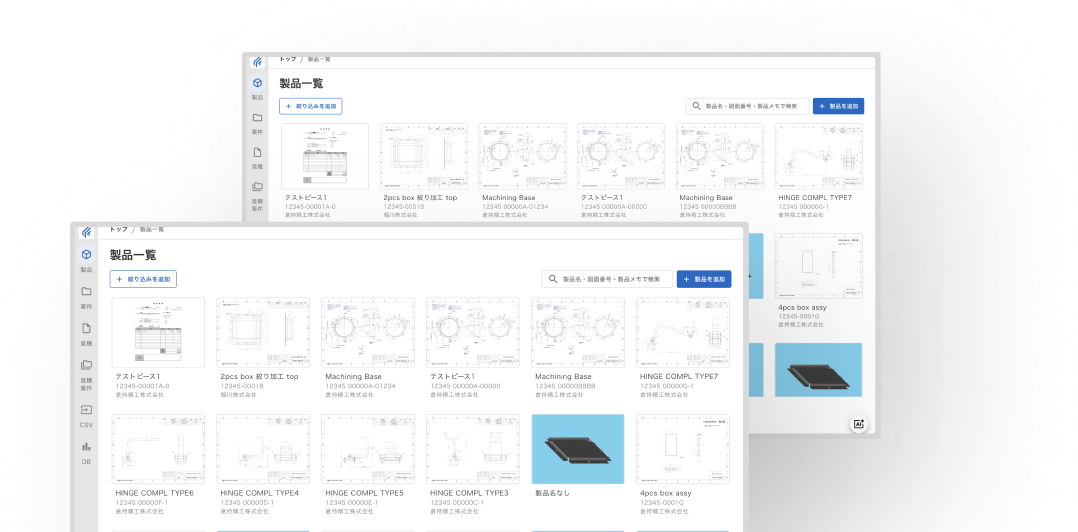Screen dimensions: 1078x532
Task: Click the 製品一覧 heading in the front window
Action: click(x=133, y=255)
